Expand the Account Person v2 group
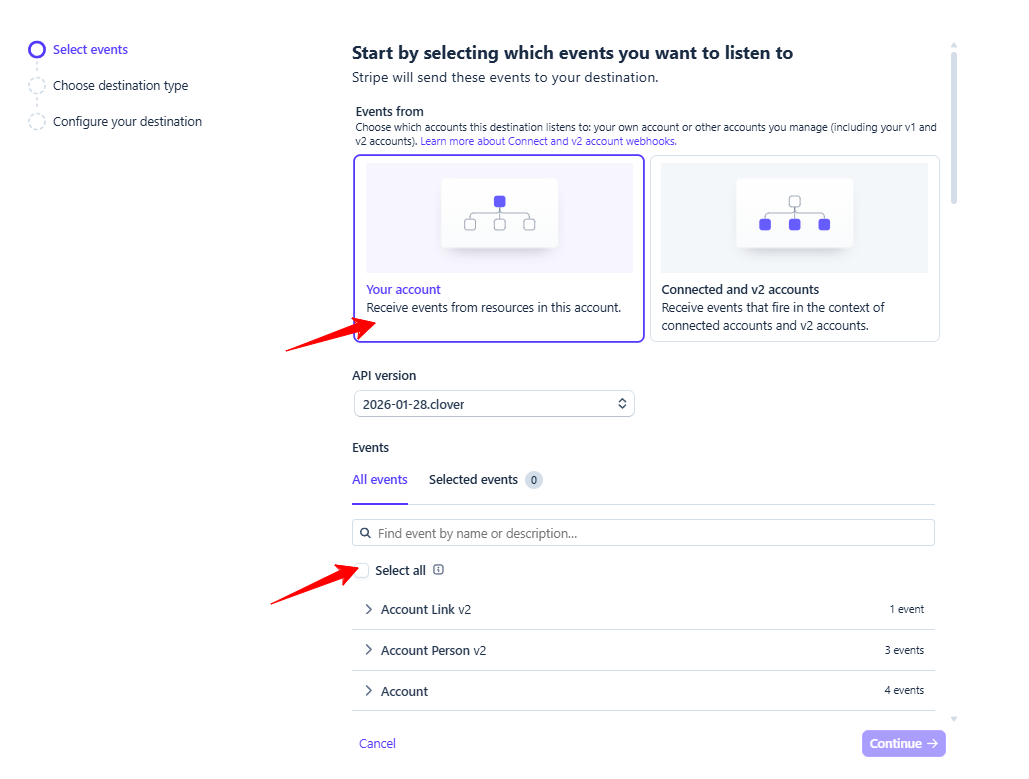 (x=369, y=650)
